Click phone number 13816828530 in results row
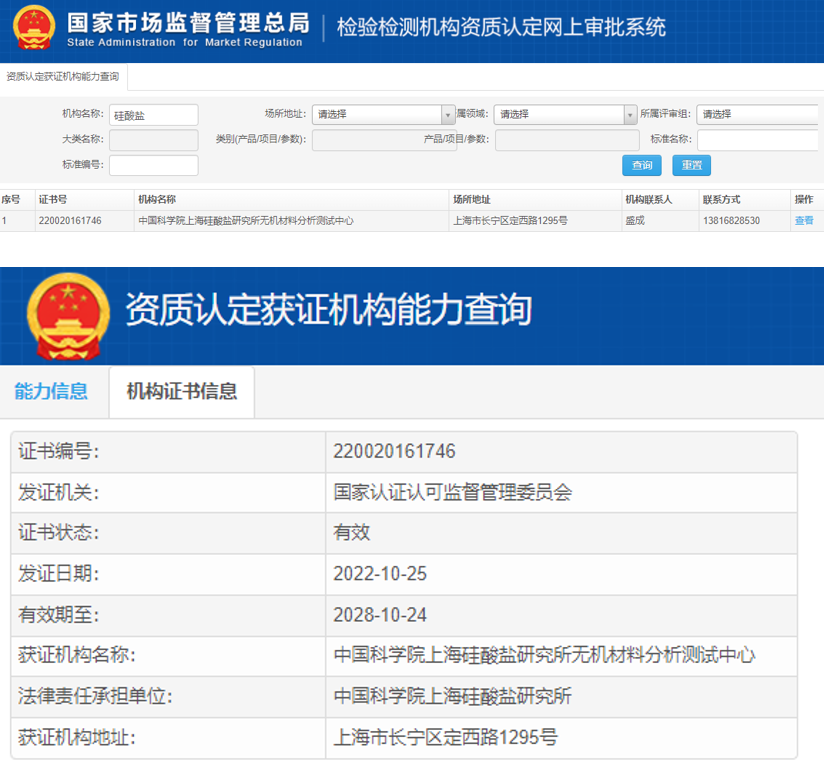This screenshot has width=824, height=765. [732, 221]
